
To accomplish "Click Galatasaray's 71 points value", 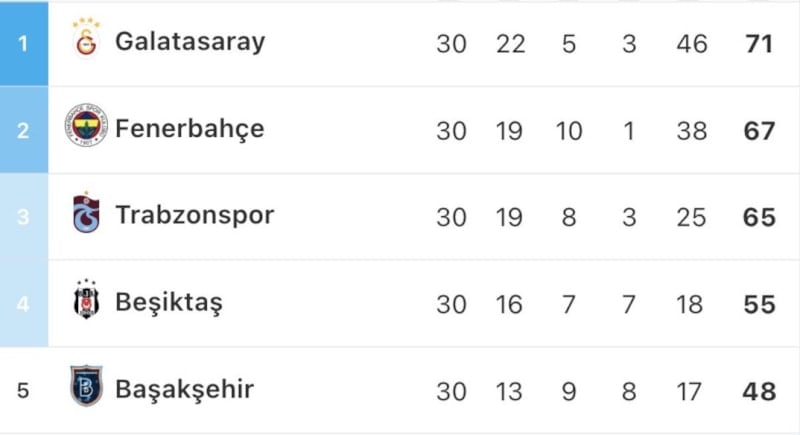I will [760, 43].
